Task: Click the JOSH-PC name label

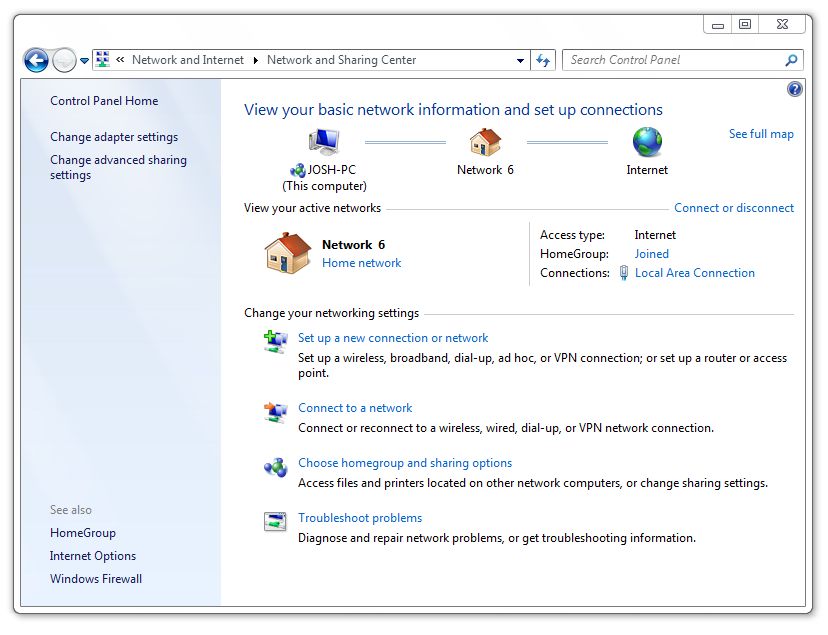Action: [x=332, y=170]
